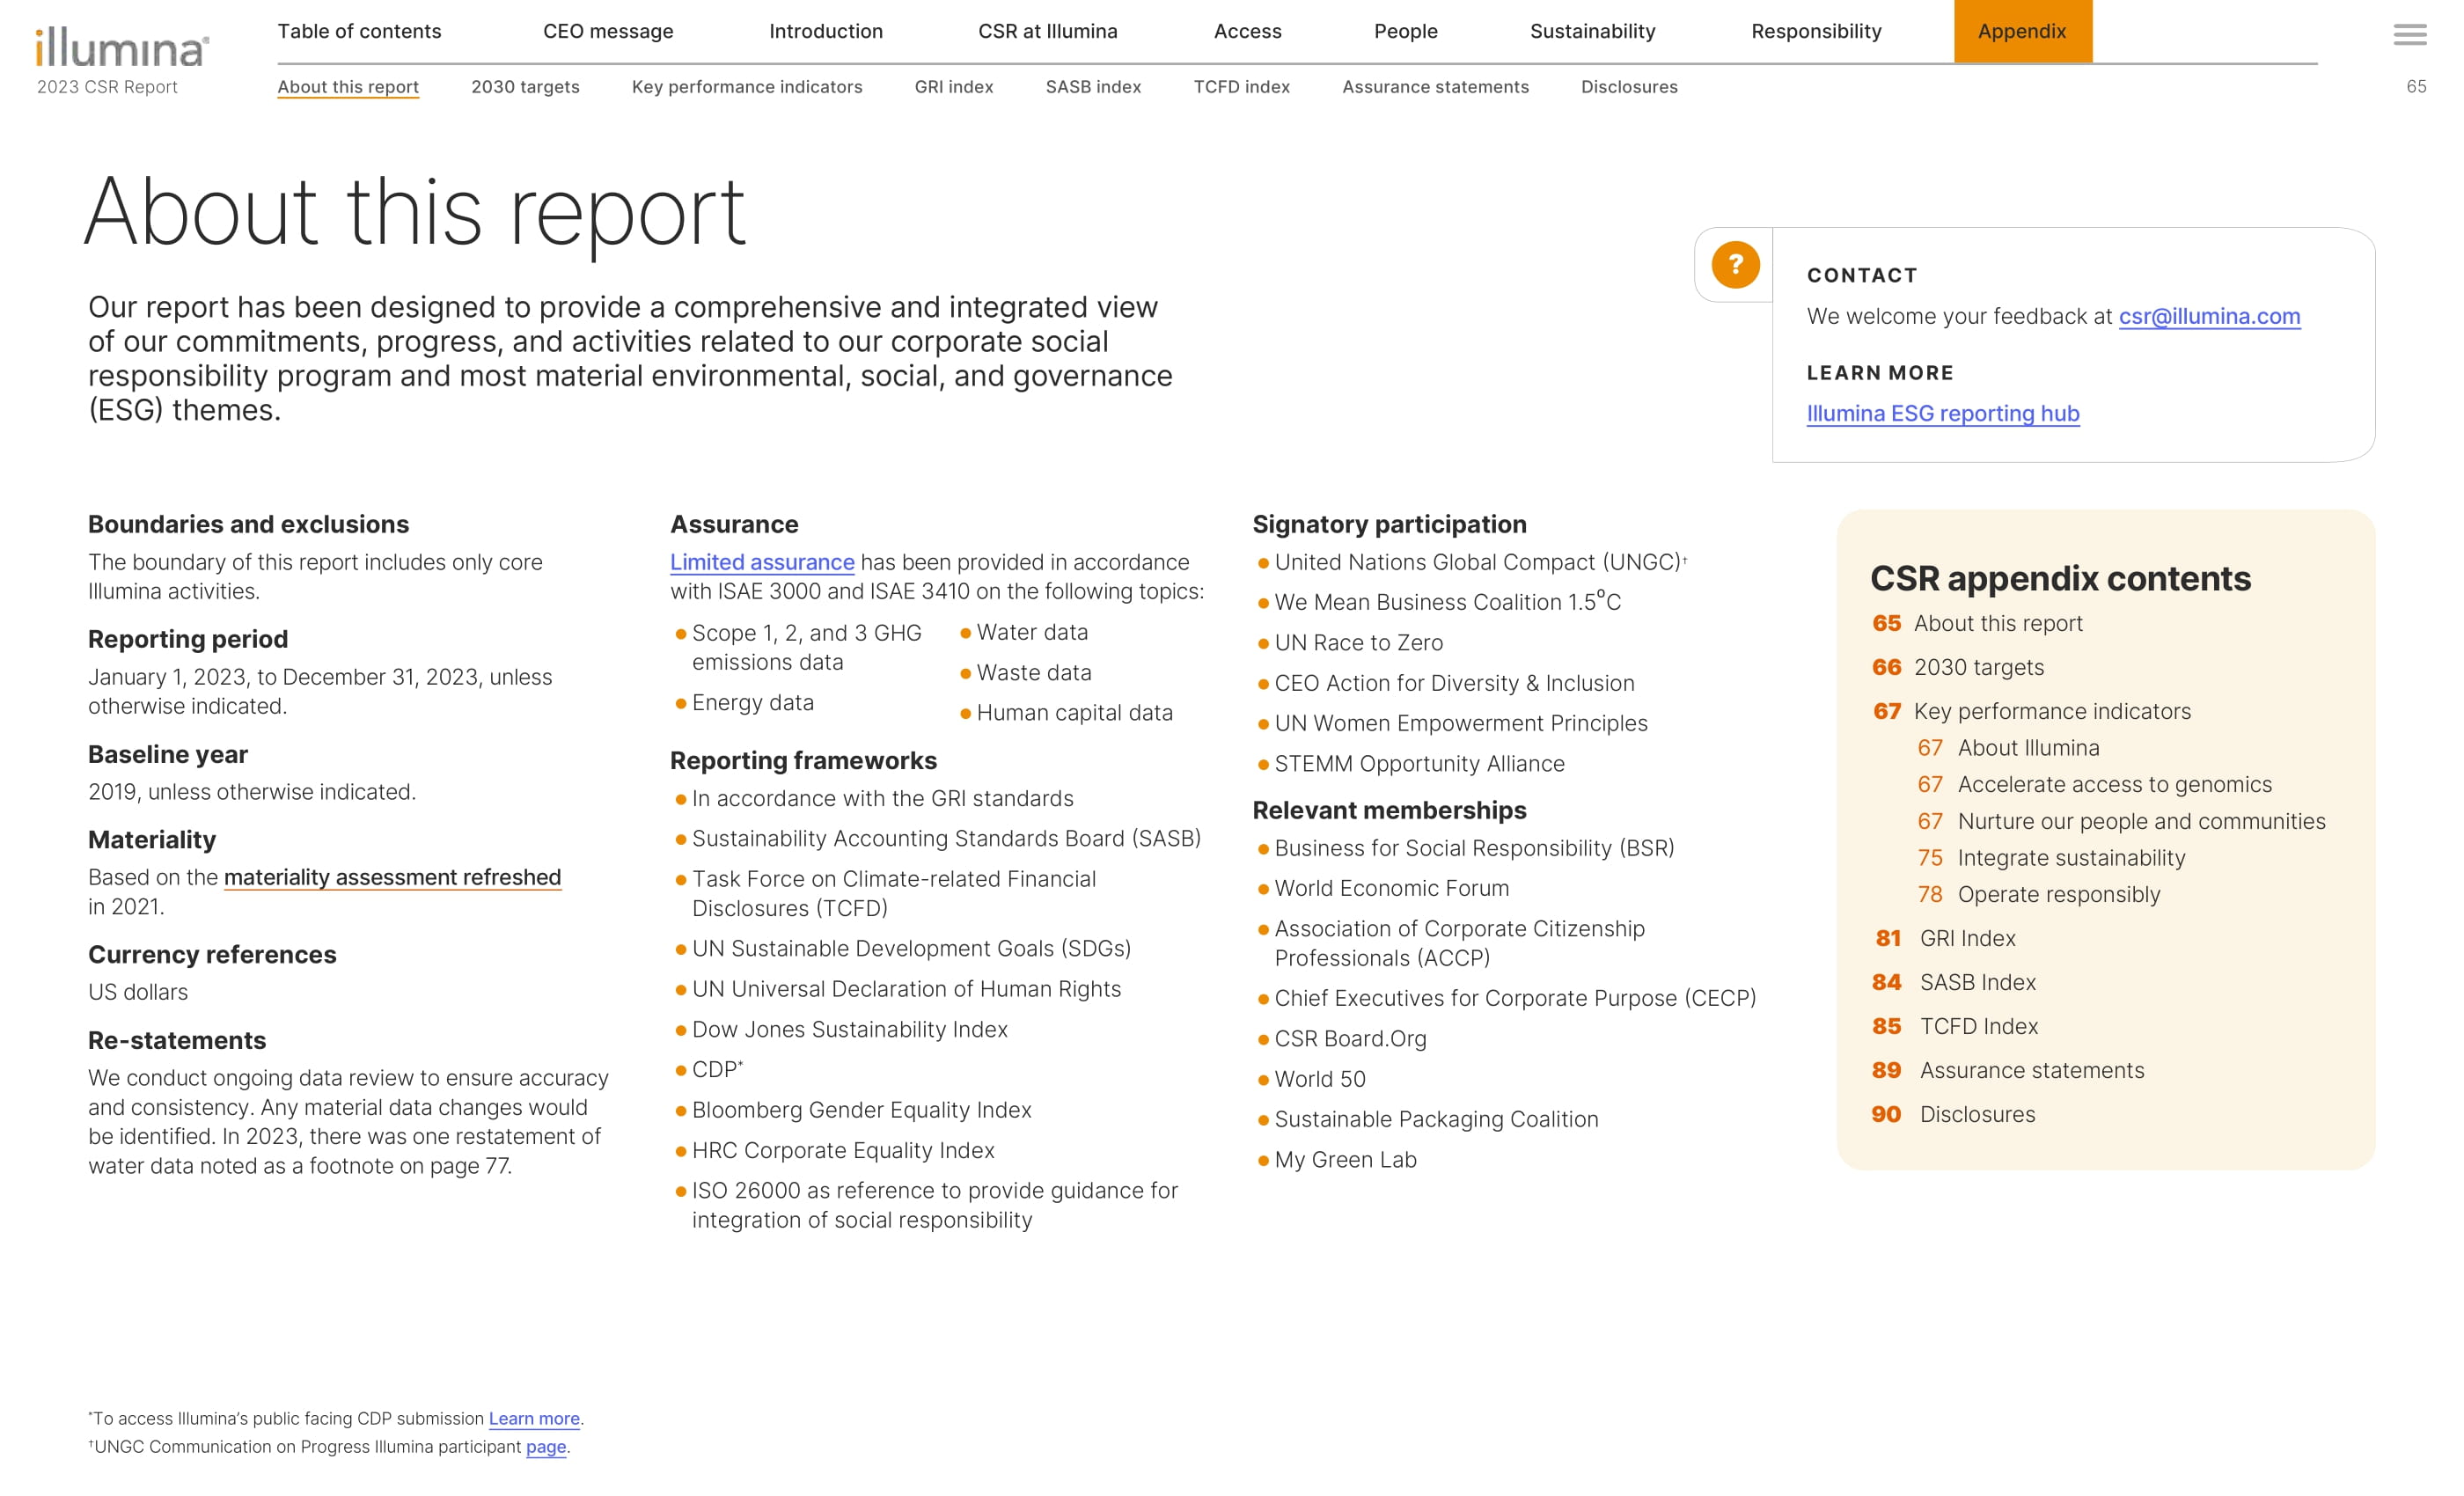Open the CEO message section
Screen dimensions: 2464x1496
[x=608, y=31]
